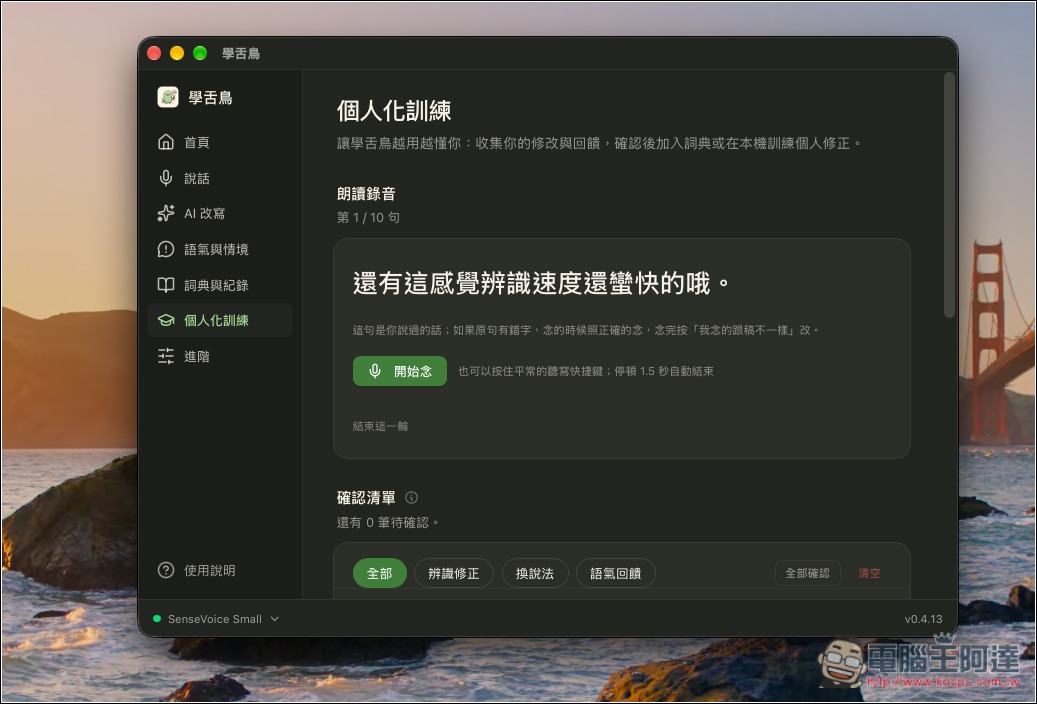Open AI 改寫 in the sidebar
Screen dimensions: 1037x704
coord(220,213)
